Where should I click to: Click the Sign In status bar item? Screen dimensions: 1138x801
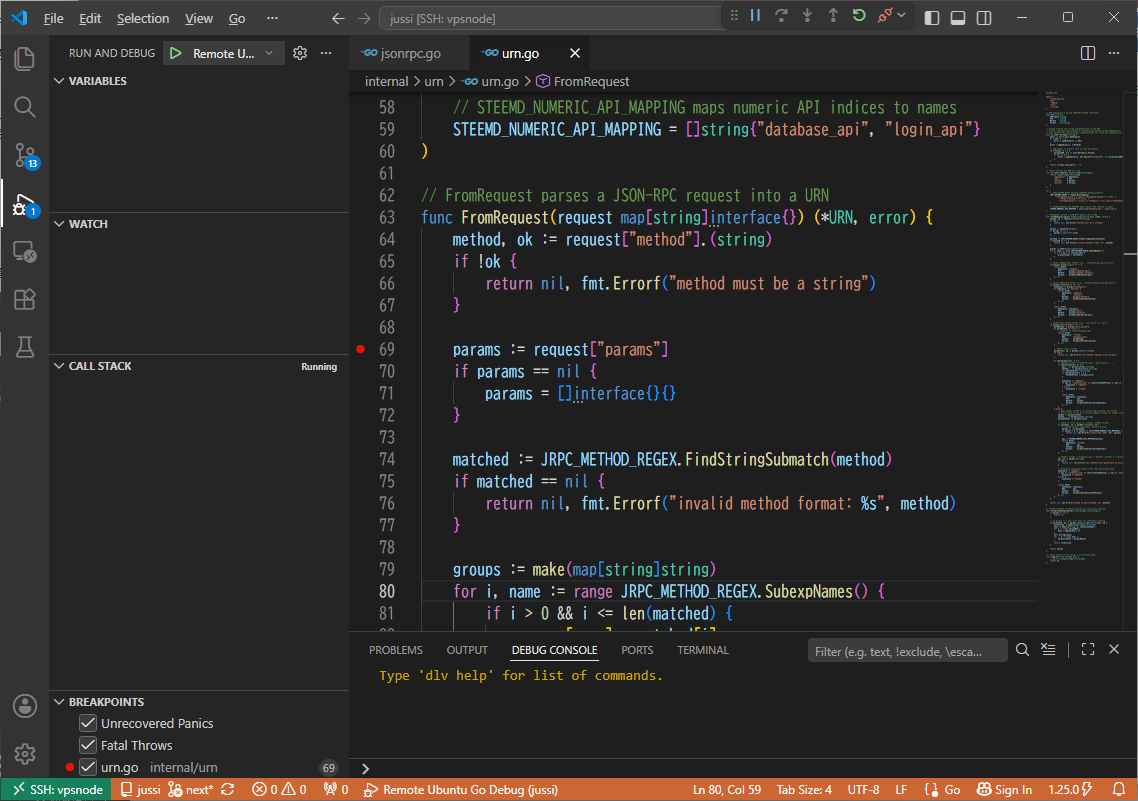coord(1004,789)
